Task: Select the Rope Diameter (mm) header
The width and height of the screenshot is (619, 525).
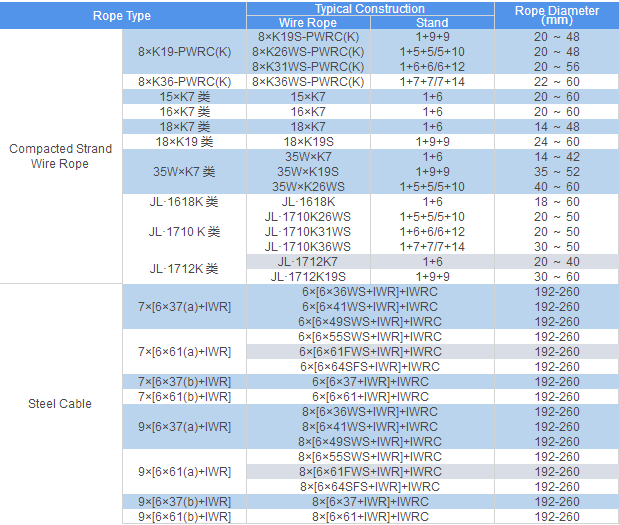Action: point(556,16)
